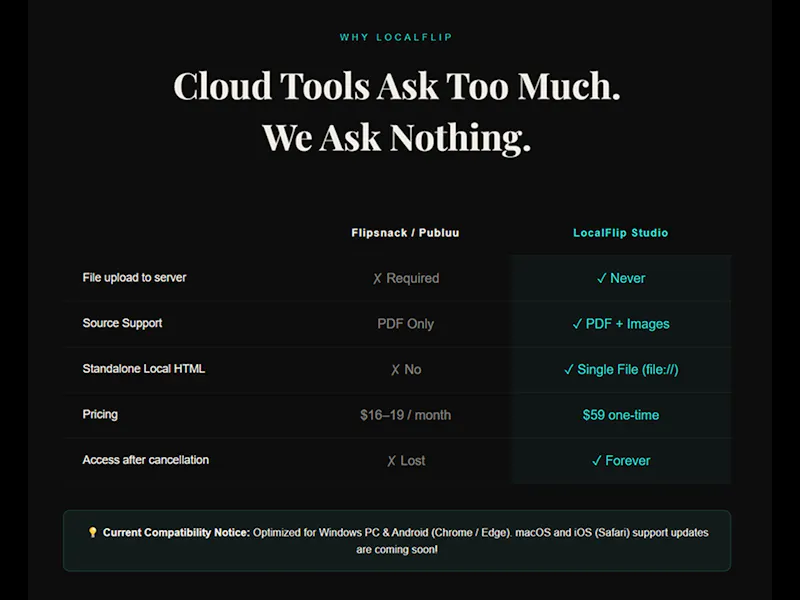
Task: Click the '✓ Never' cell
Action: tap(621, 278)
